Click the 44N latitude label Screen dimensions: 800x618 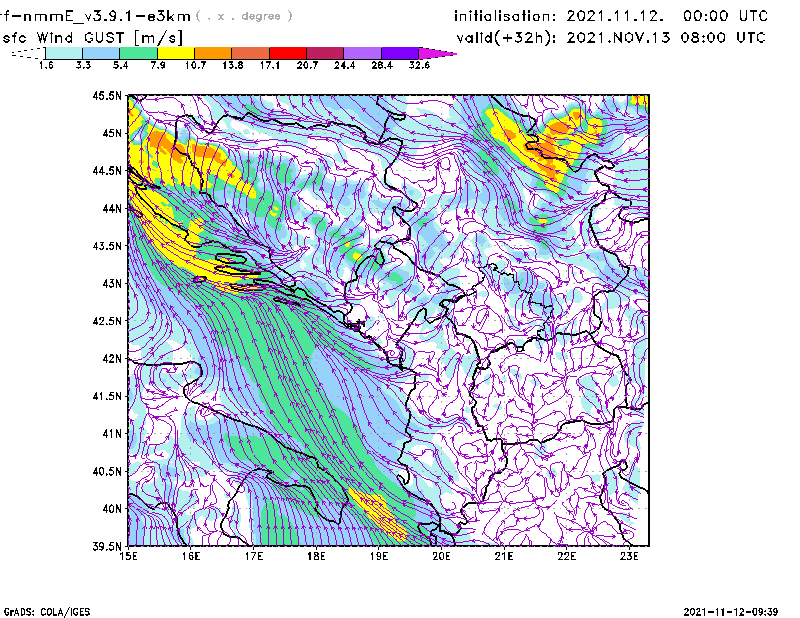[112, 208]
